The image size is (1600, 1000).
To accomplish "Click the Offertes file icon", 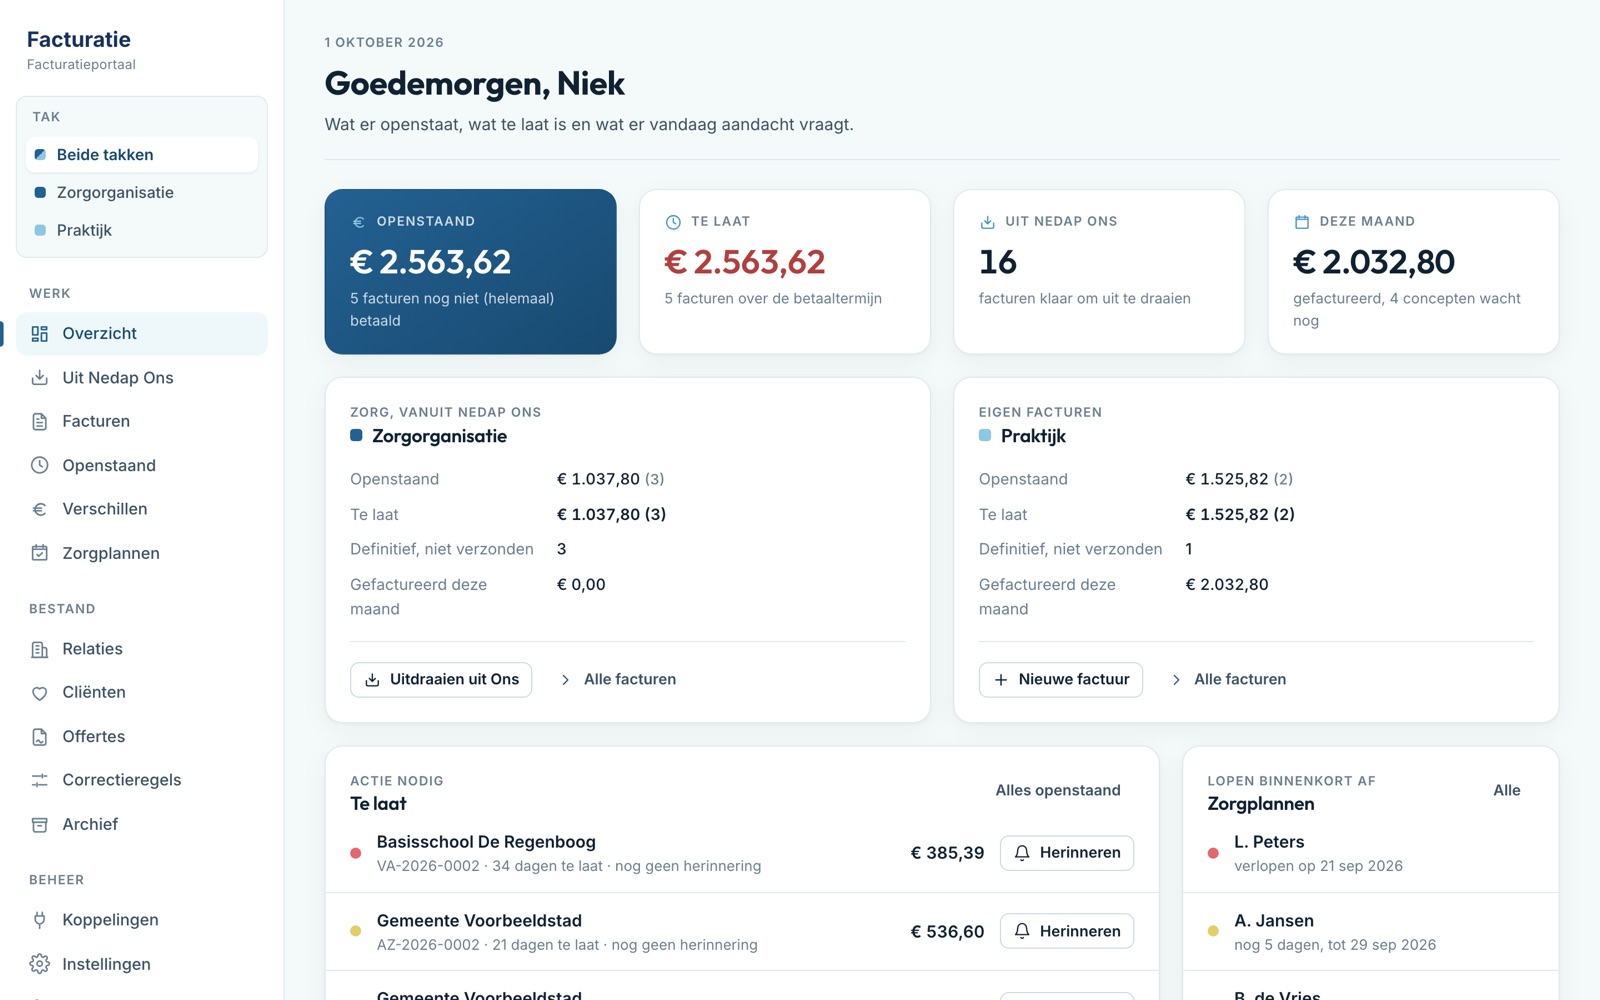I will tap(40, 737).
